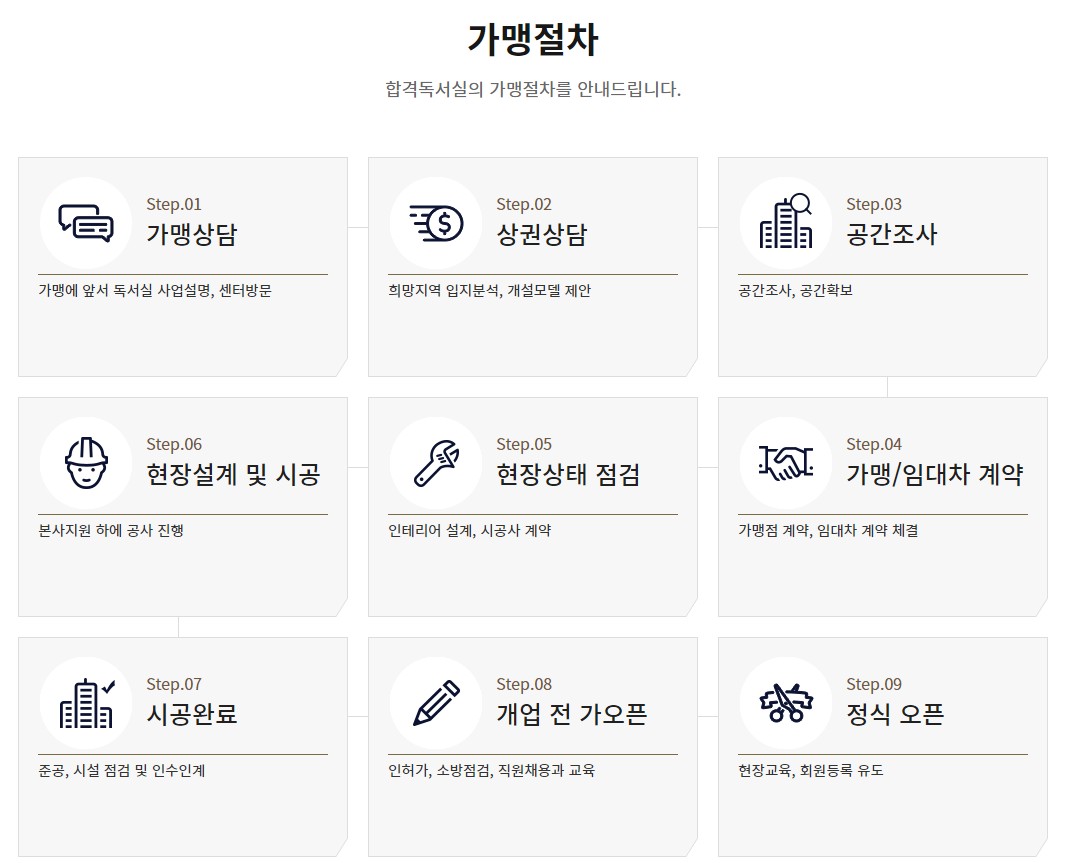This screenshot has width=1079, height=863.
Task: Click the 가맹절차 page title
Action: click(x=533, y=40)
